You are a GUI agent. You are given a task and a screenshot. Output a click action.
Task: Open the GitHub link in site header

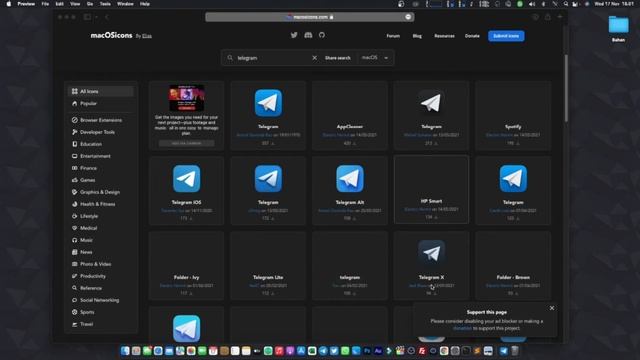322,36
